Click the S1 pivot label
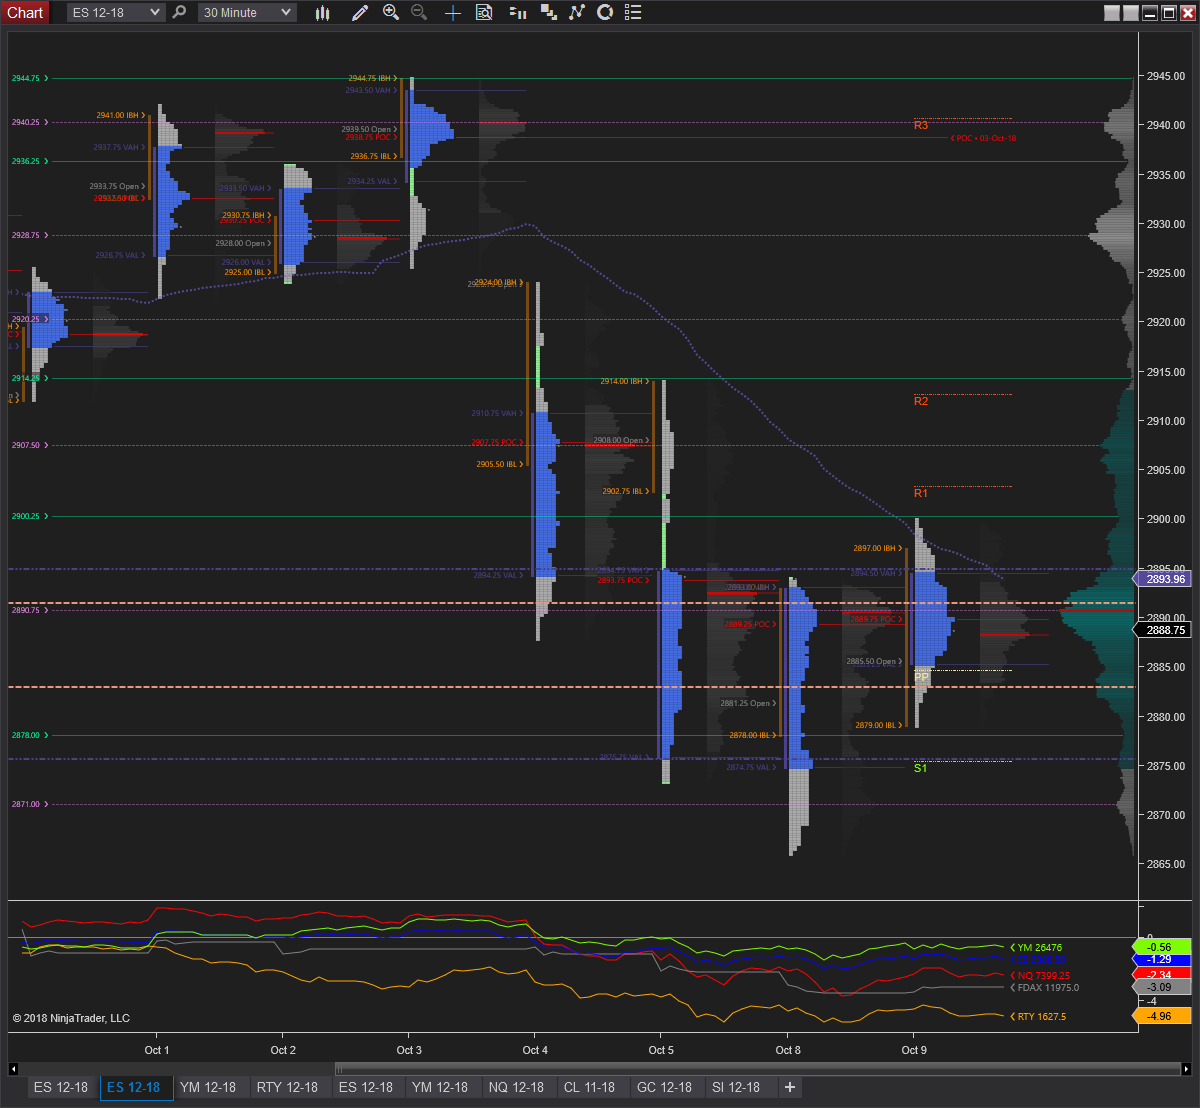1200x1108 pixels. (x=921, y=768)
